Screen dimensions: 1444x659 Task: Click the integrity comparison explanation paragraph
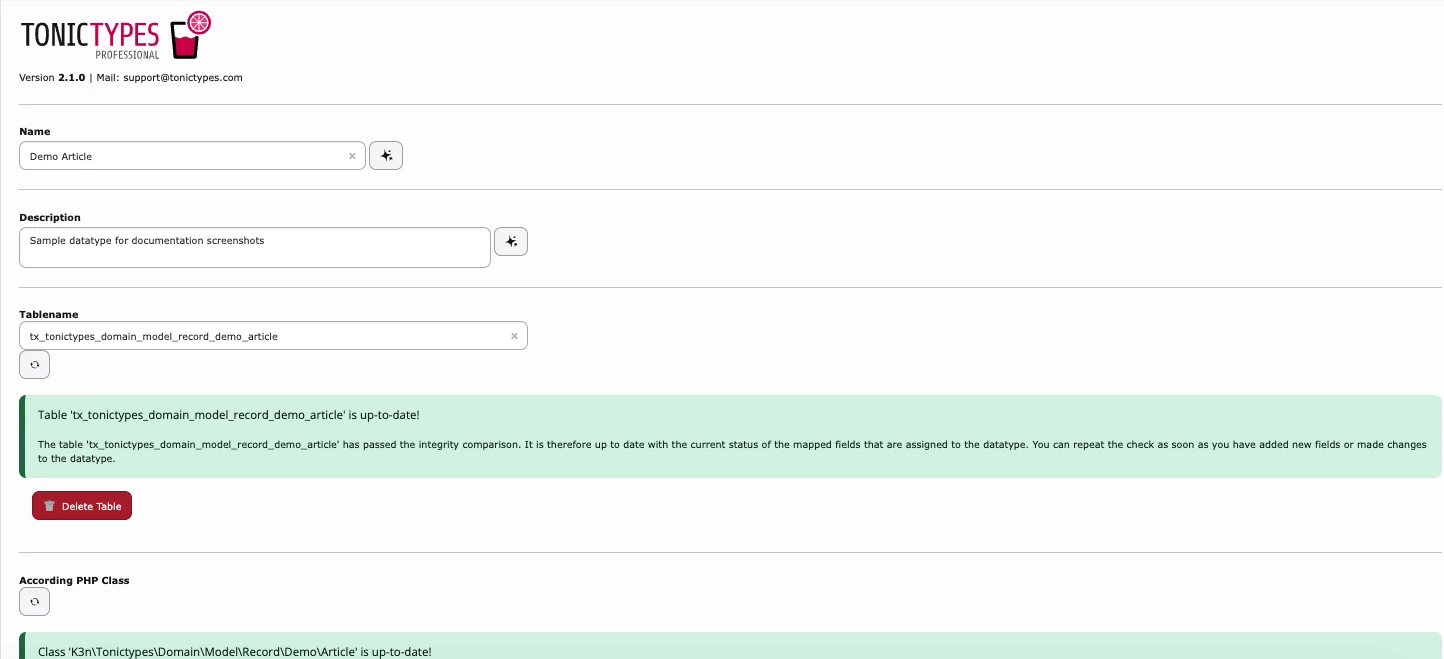pos(732,451)
